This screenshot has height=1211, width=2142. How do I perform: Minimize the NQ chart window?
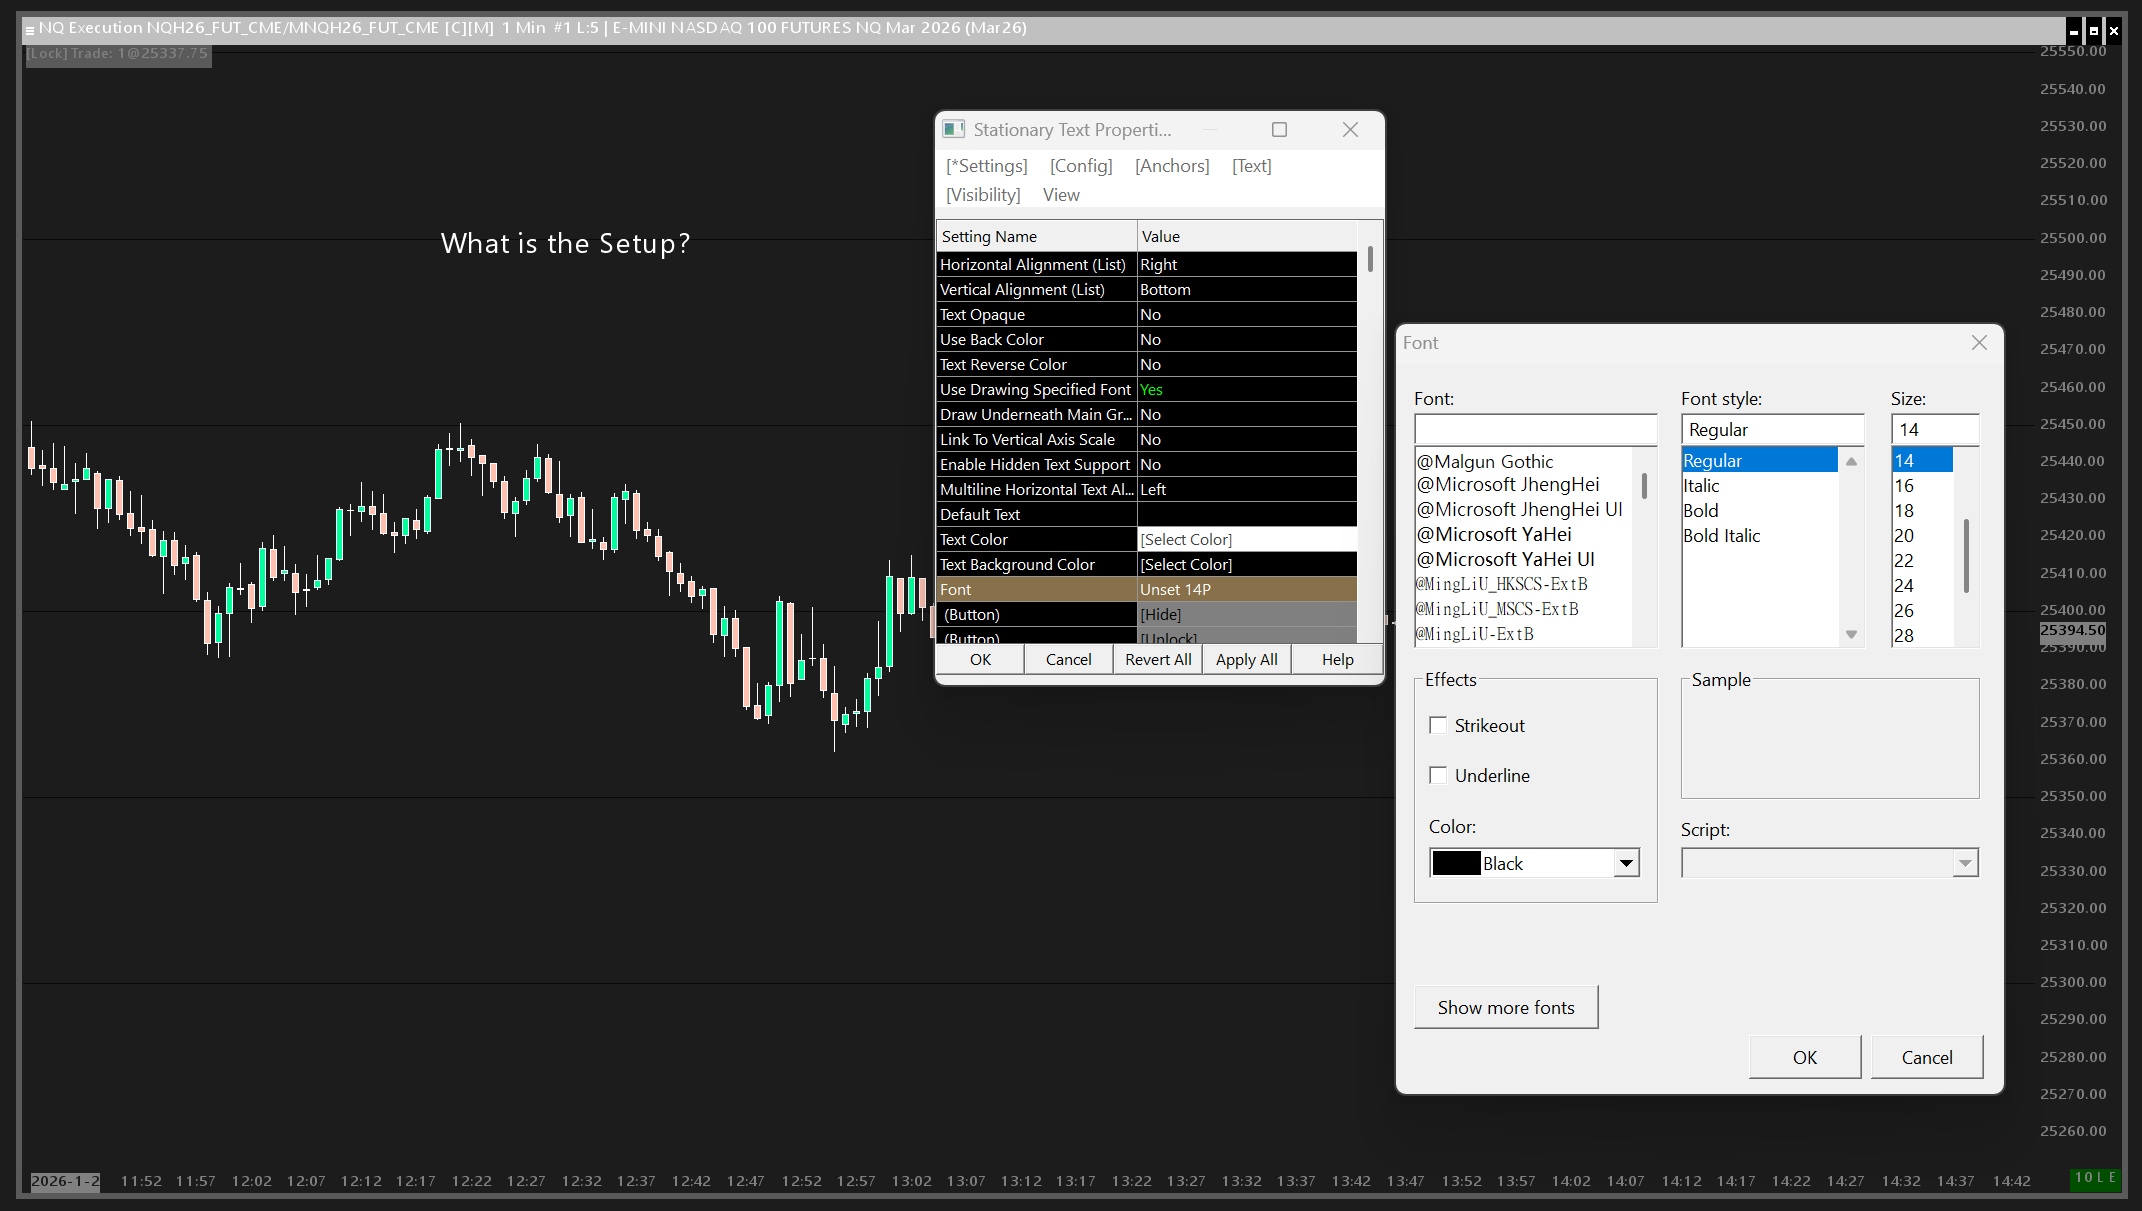point(2074,31)
